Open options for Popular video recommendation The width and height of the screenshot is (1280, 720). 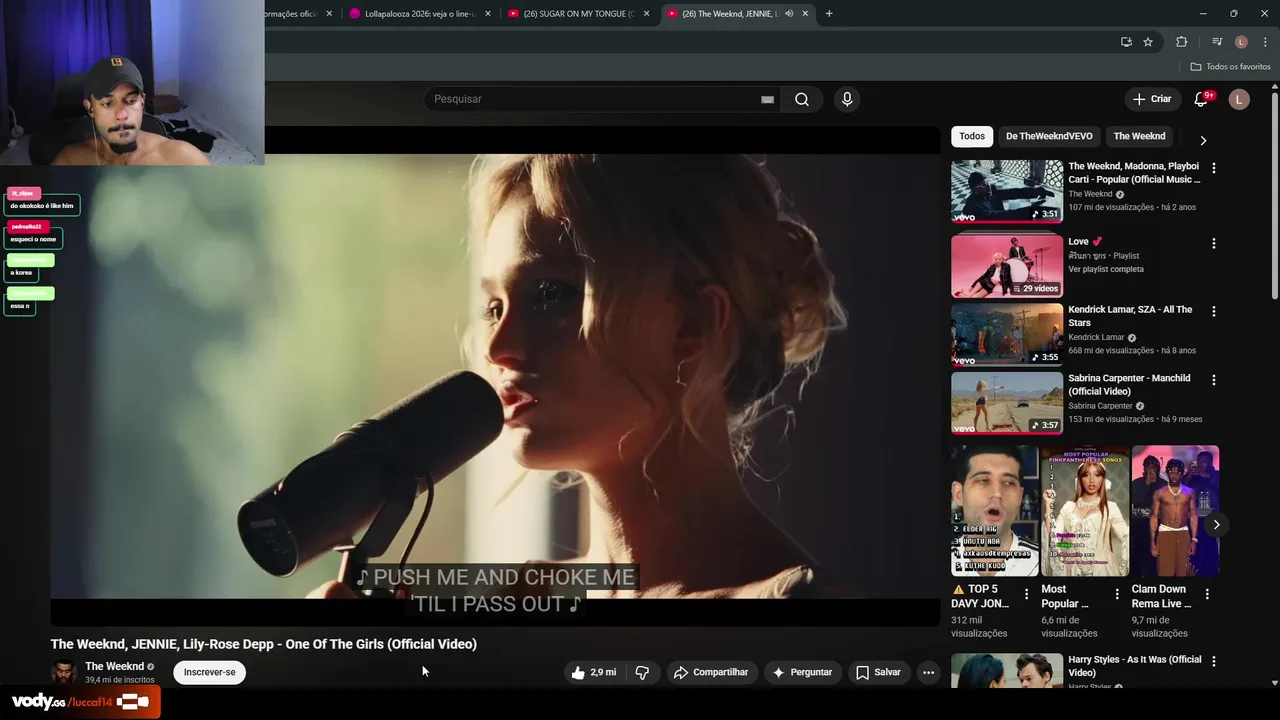1214,168
